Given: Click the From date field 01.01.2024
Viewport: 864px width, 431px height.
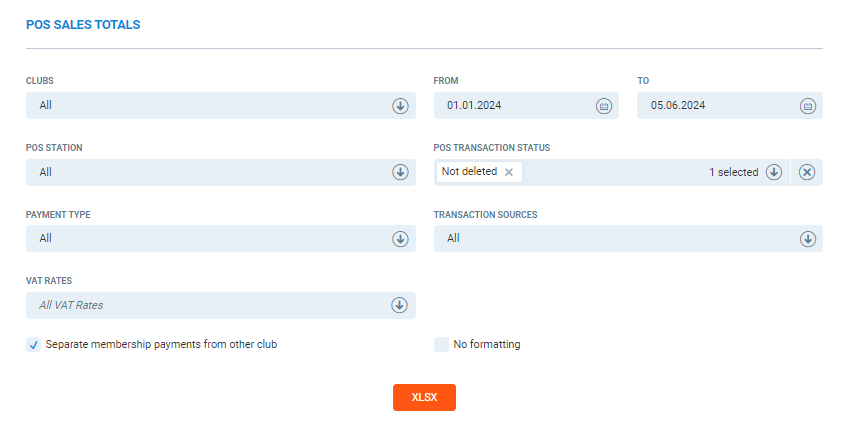Looking at the screenshot, I should 510,106.
